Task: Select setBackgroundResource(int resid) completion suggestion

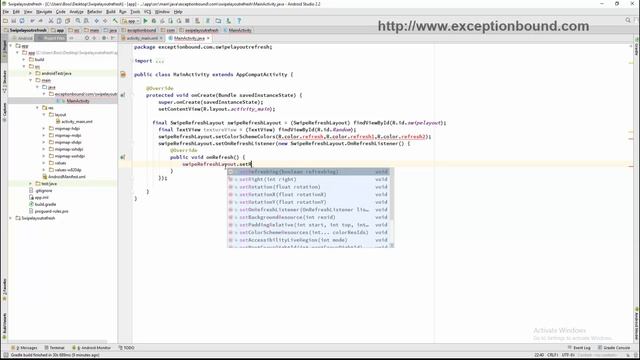Action: tap(308, 217)
